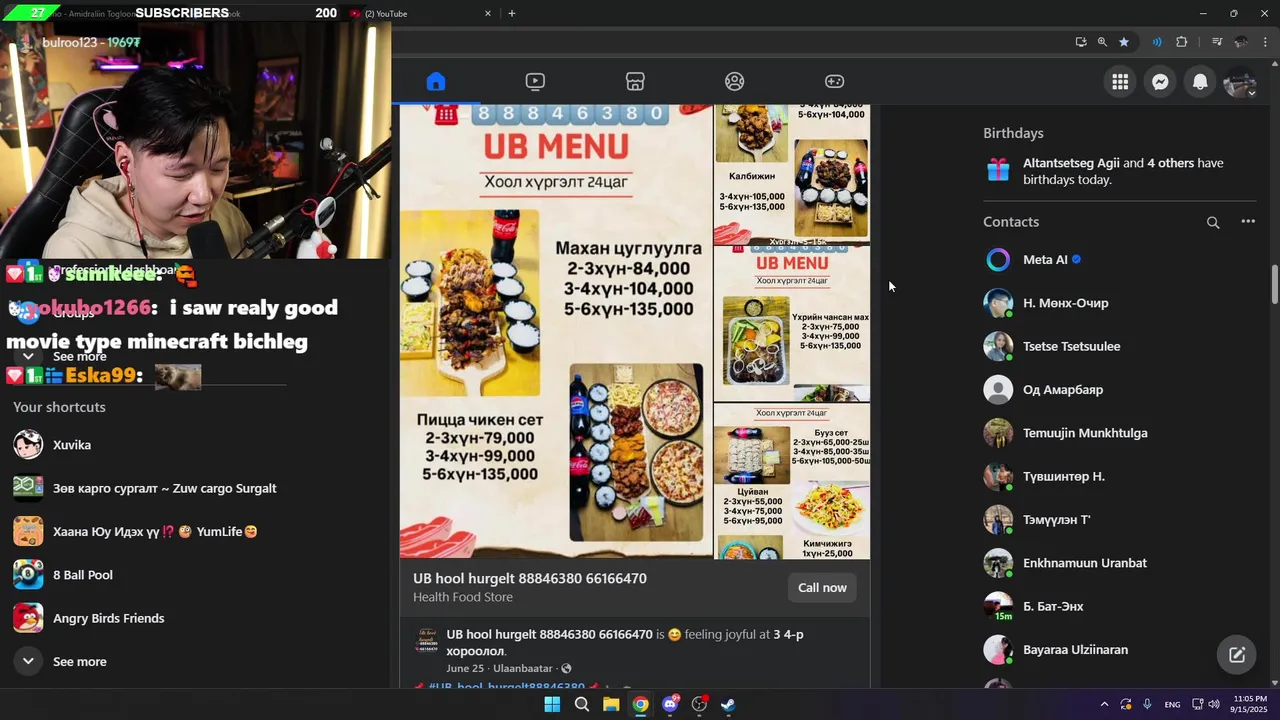Screen dimensions: 1280x720
Task: Open the Chrome extensions puzzle icon
Action: point(1182,42)
